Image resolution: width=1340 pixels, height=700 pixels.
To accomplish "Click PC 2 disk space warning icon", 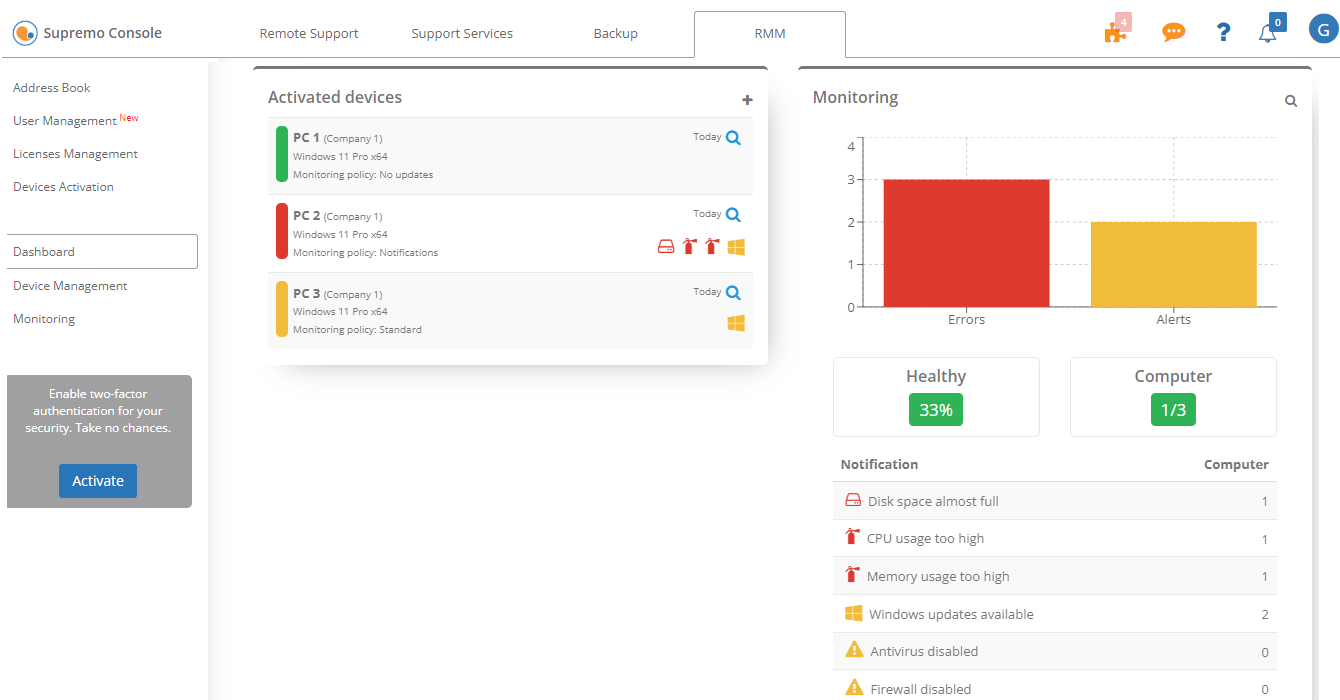I will click(666, 247).
